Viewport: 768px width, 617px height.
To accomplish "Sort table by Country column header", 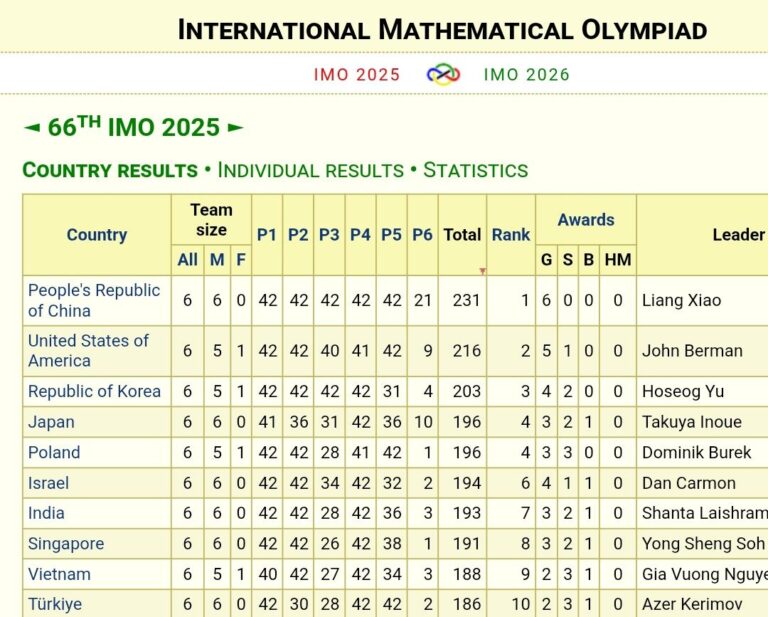I will point(96,235).
